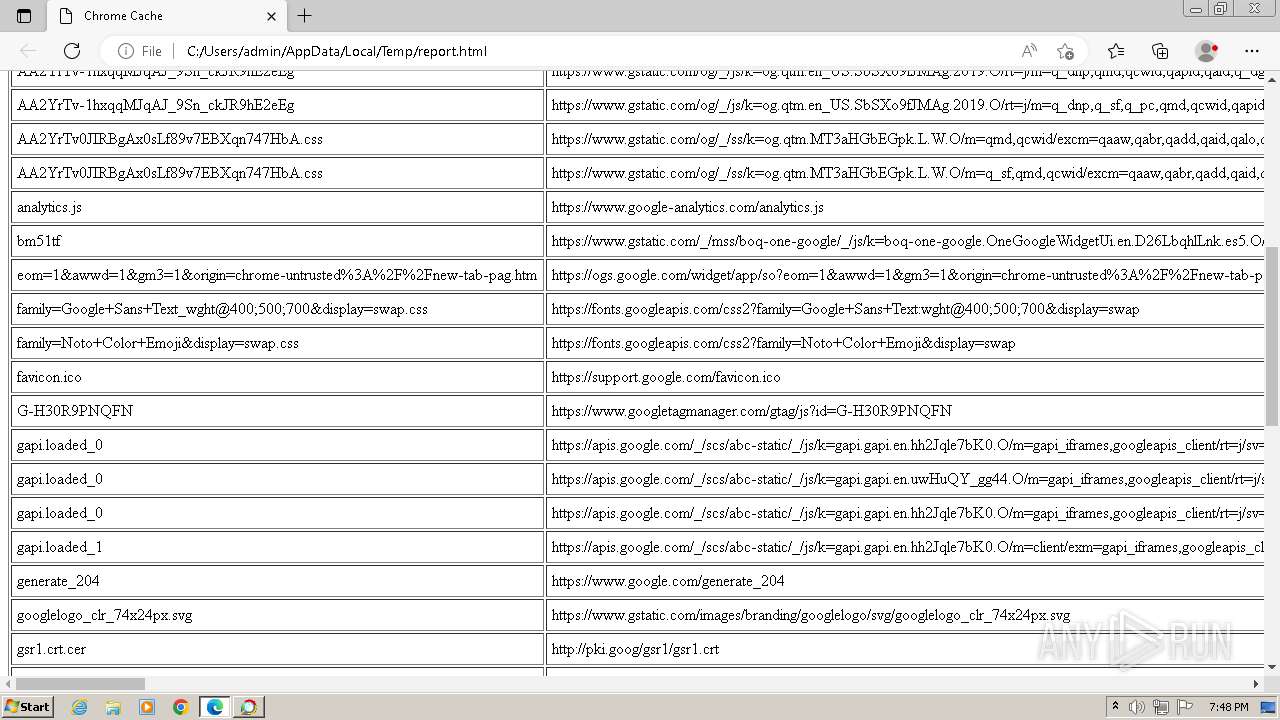Open Collections panel
This screenshot has width=1280, height=720.
[1160, 51]
